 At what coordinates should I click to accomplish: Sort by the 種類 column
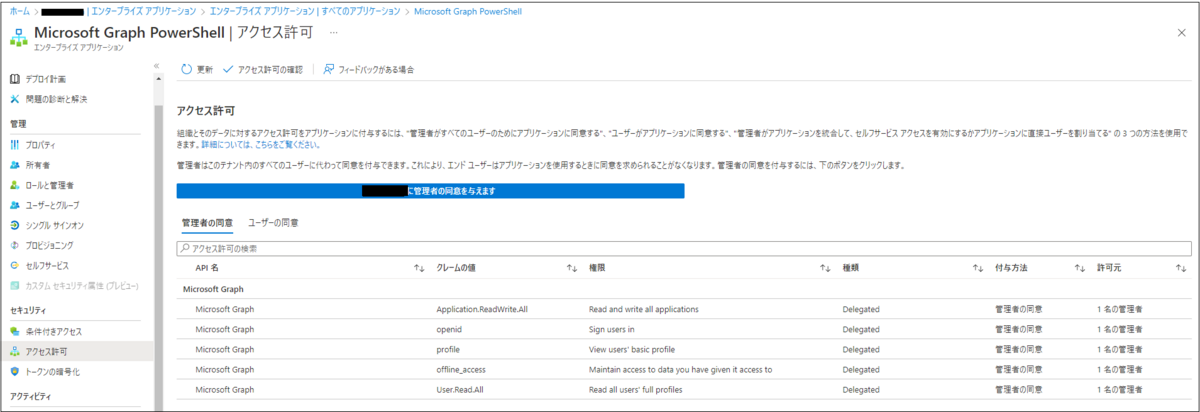(x=978, y=268)
